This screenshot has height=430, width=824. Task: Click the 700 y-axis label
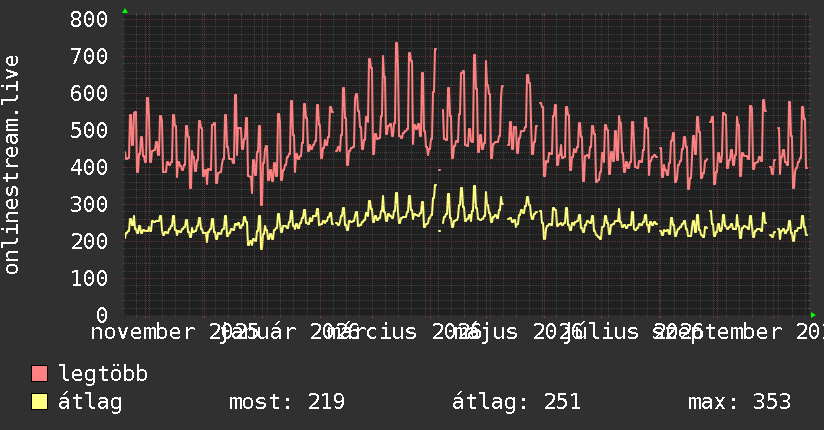89,56
